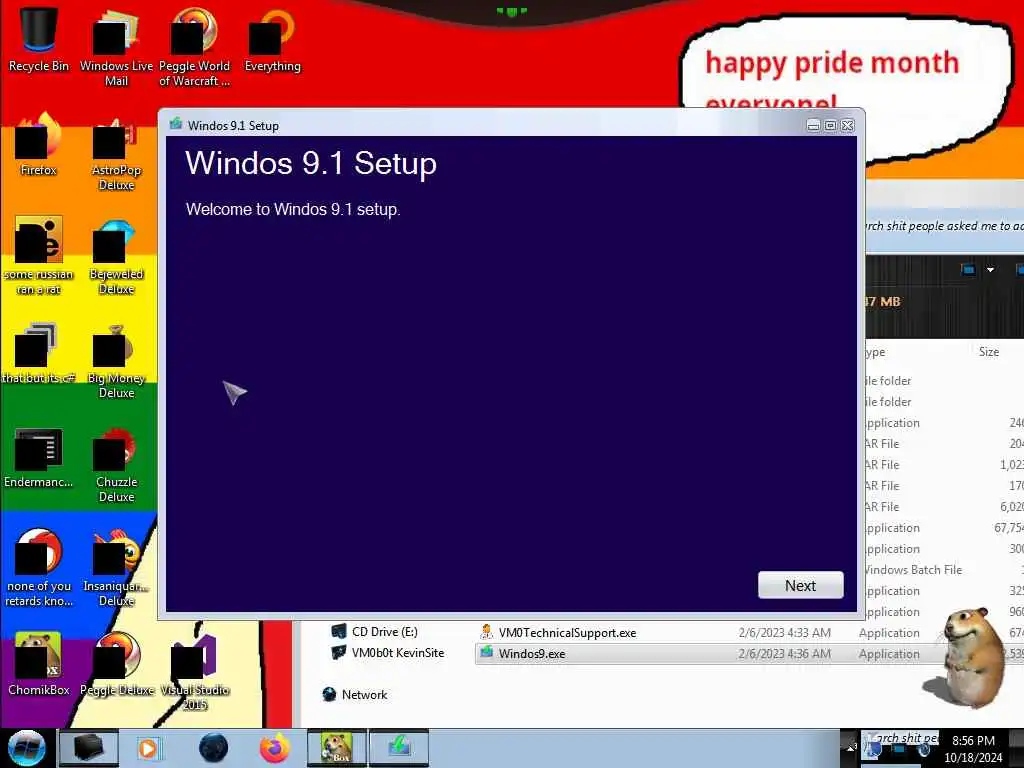The height and width of the screenshot is (768, 1024).
Task: Select the Windows Live Mail desktop icon
Action: [x=116, y=47]
